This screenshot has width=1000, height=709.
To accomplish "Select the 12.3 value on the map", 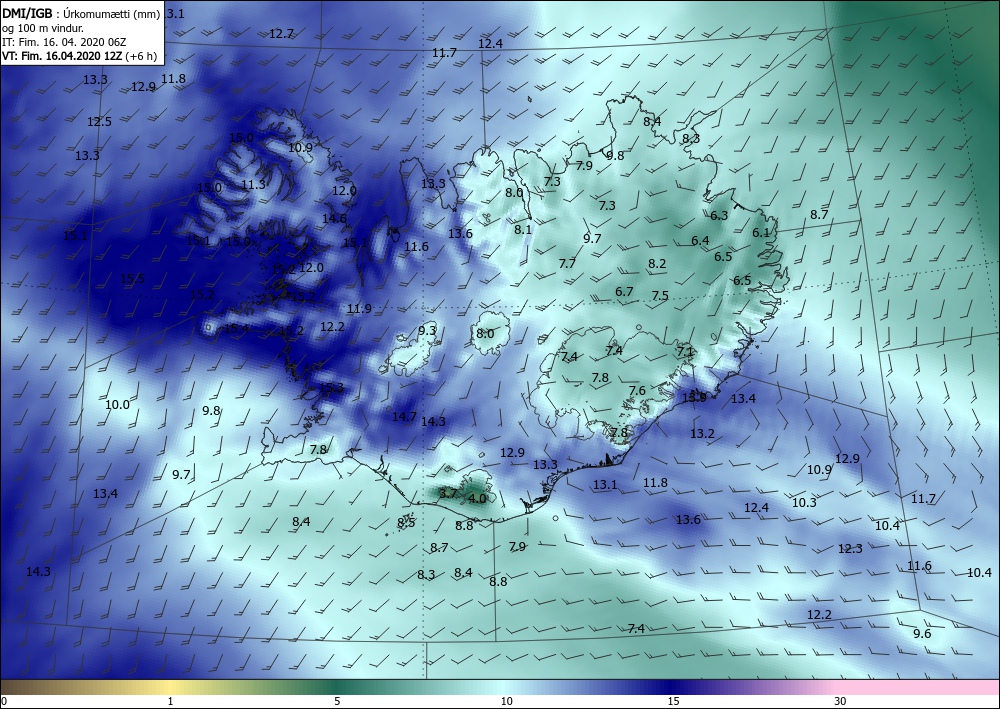I will (849, 548).
